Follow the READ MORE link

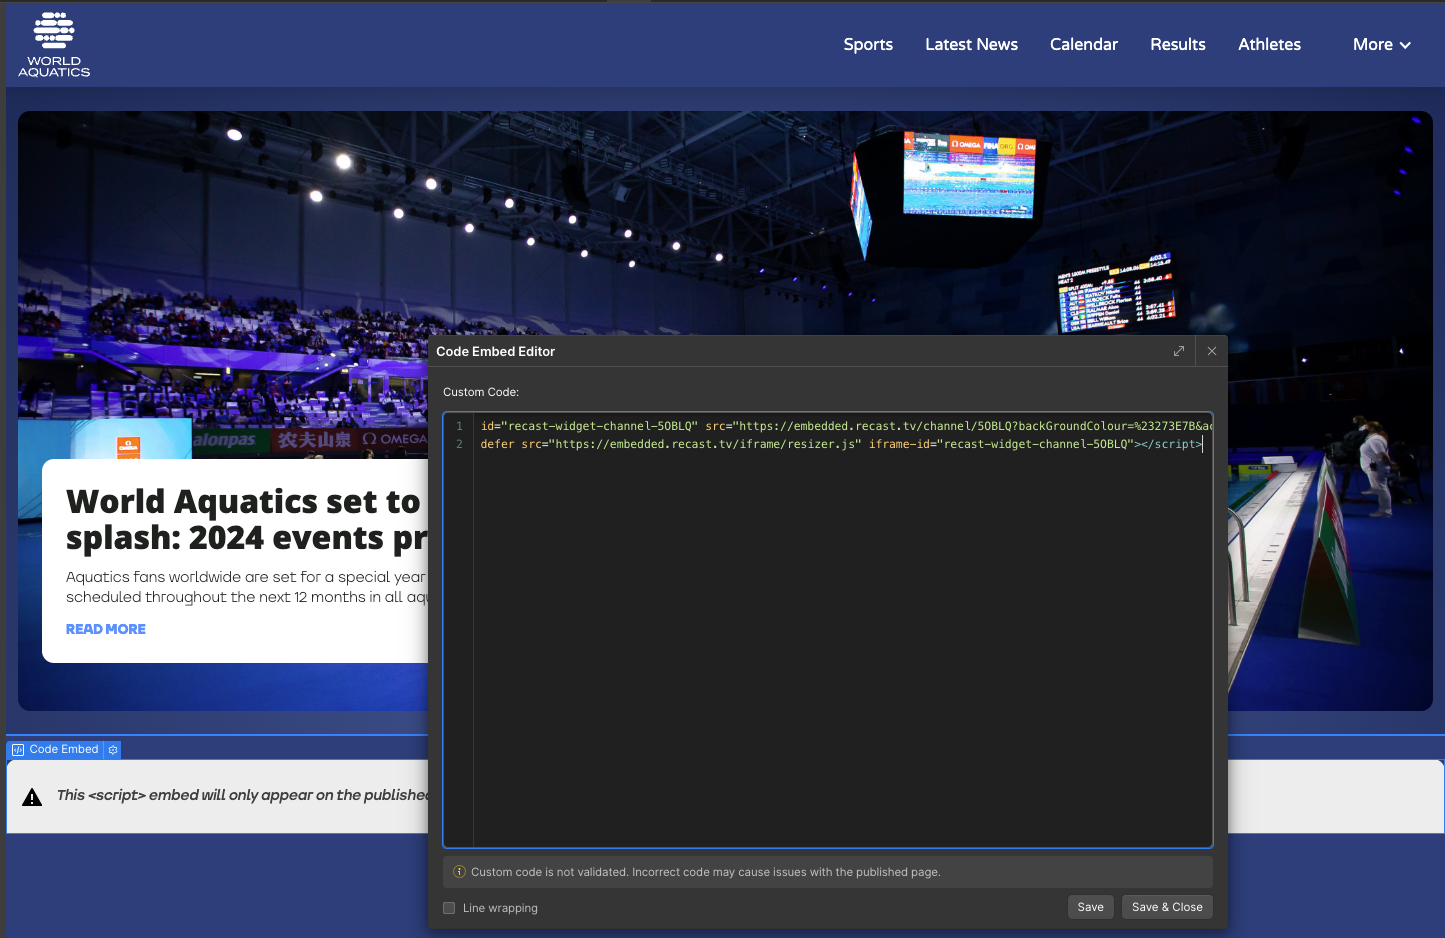coord(106,629)
